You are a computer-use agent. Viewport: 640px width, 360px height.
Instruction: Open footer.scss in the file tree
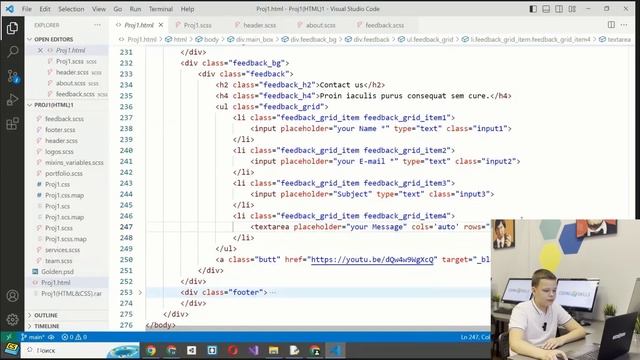click(60, 130)
